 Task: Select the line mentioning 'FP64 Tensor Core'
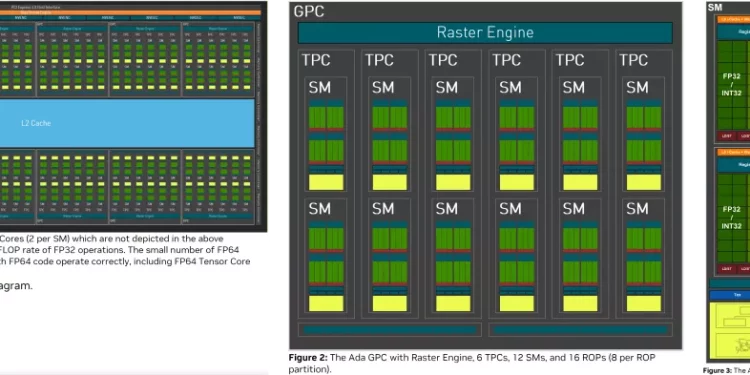click(125, 261)
